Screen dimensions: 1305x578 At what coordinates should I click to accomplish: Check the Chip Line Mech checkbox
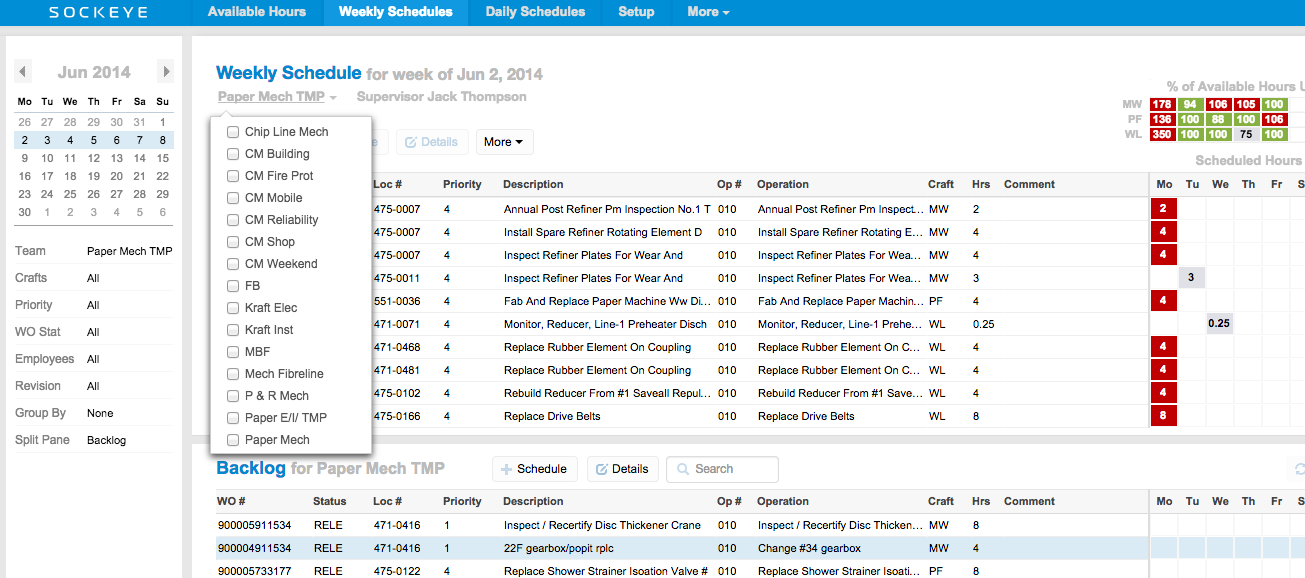(232, 131)
